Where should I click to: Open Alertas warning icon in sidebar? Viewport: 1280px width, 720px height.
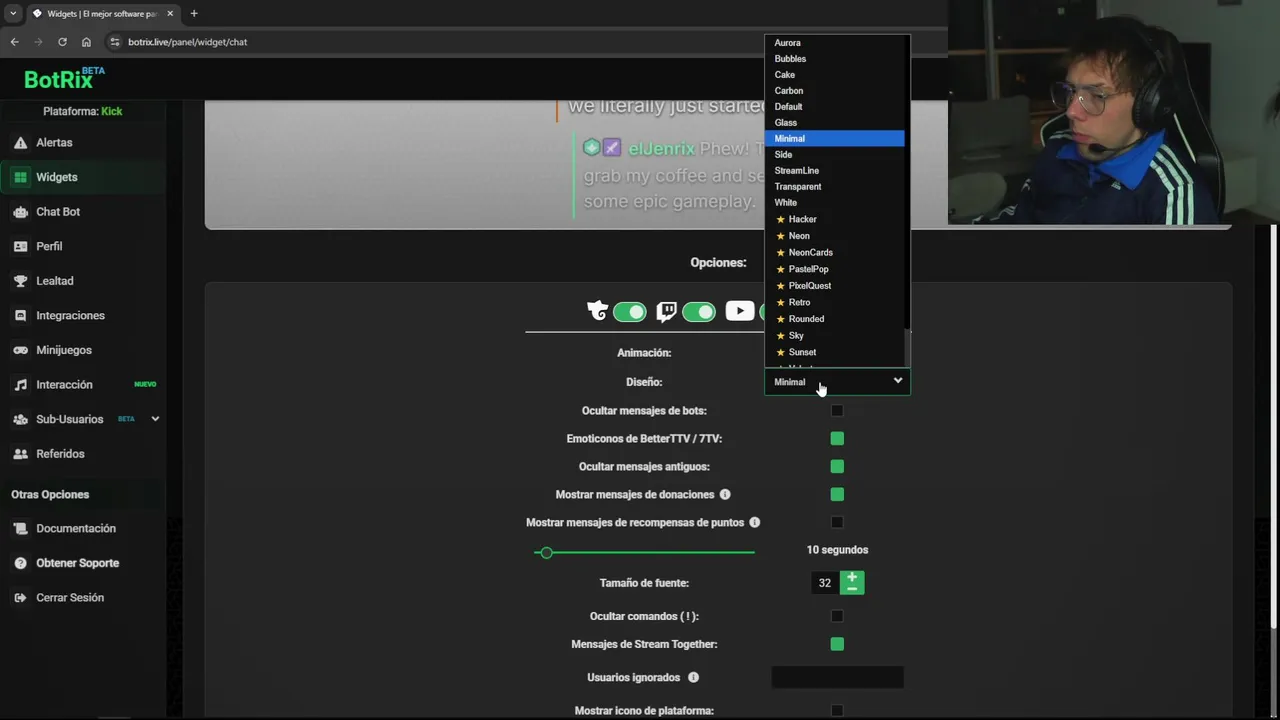tap(20, 143)
